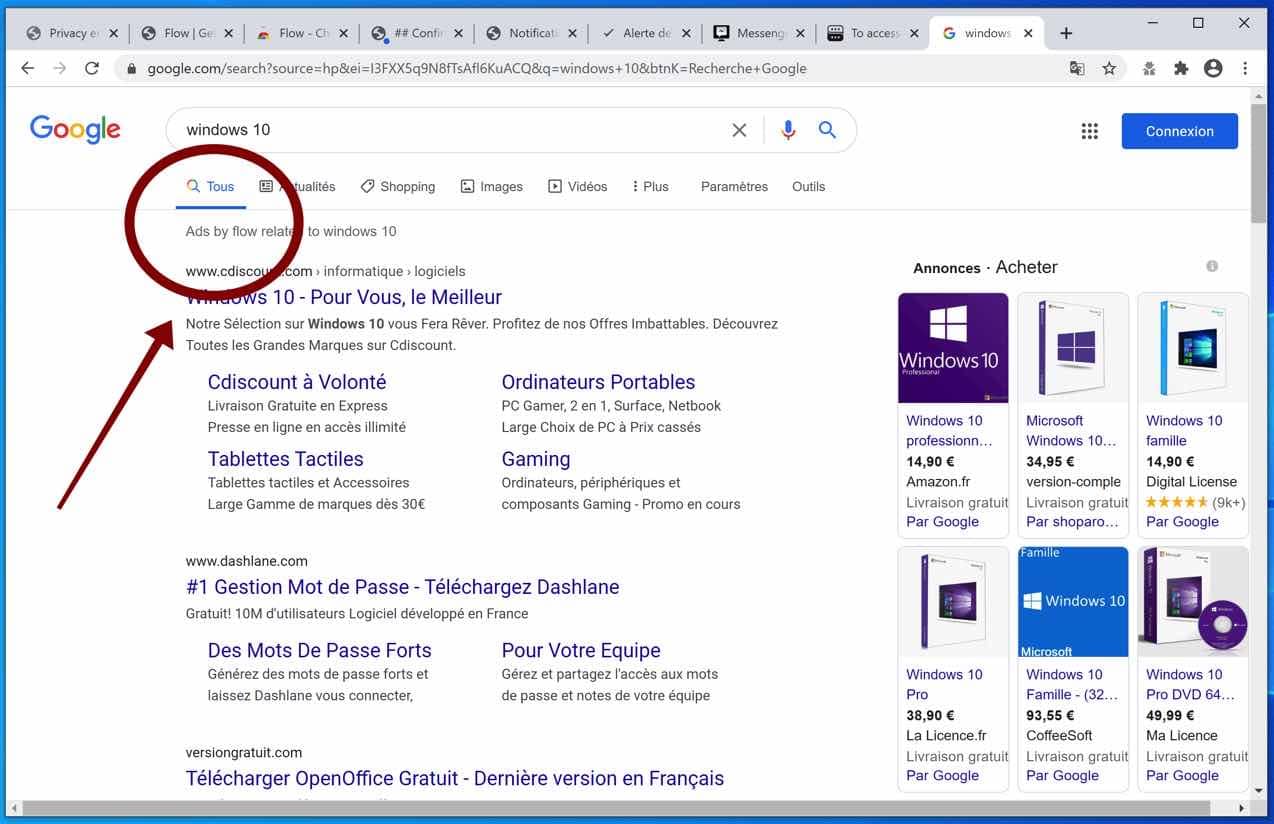
Task: Switch to the Alerte de tab
Action: pos(645,33)
